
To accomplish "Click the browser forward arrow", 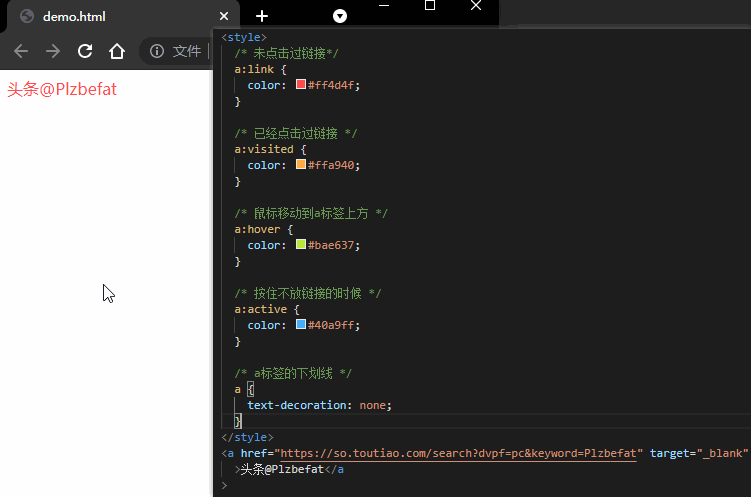I will tap(53, 51).
